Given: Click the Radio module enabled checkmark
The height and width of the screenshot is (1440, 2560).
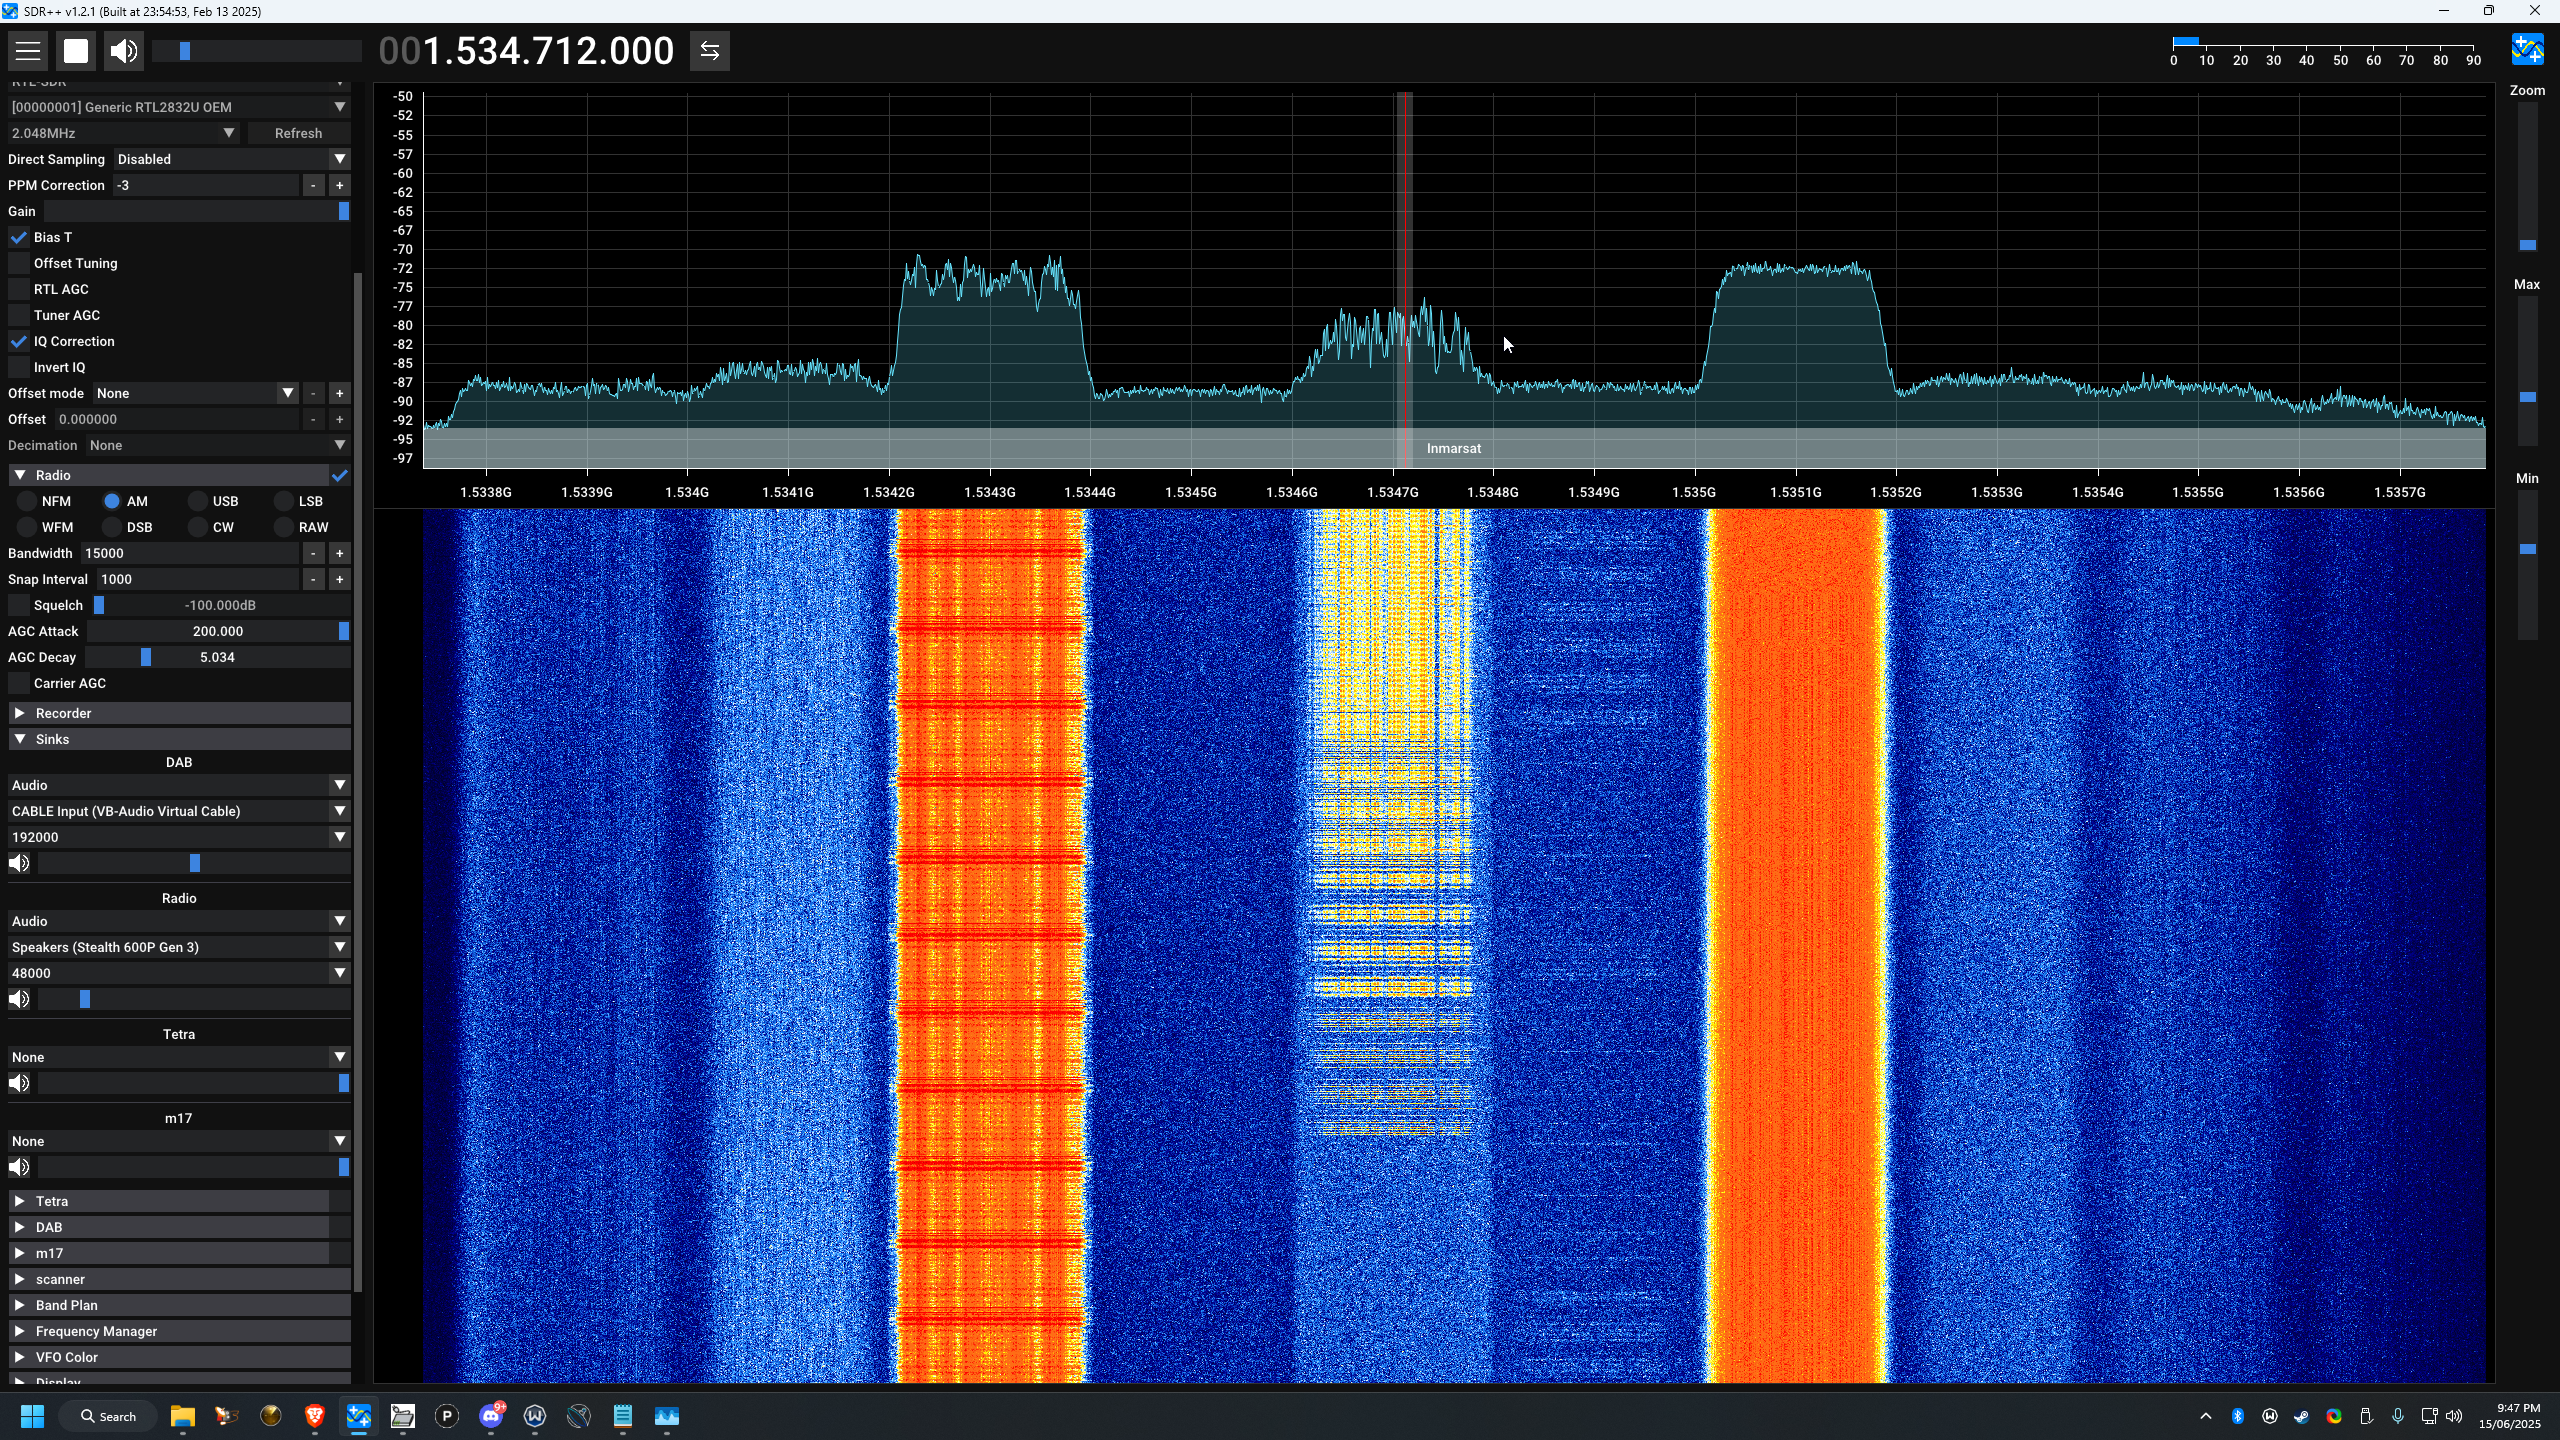Looking at the screenshot, I should pyautogui.click(x=340, y=475).
